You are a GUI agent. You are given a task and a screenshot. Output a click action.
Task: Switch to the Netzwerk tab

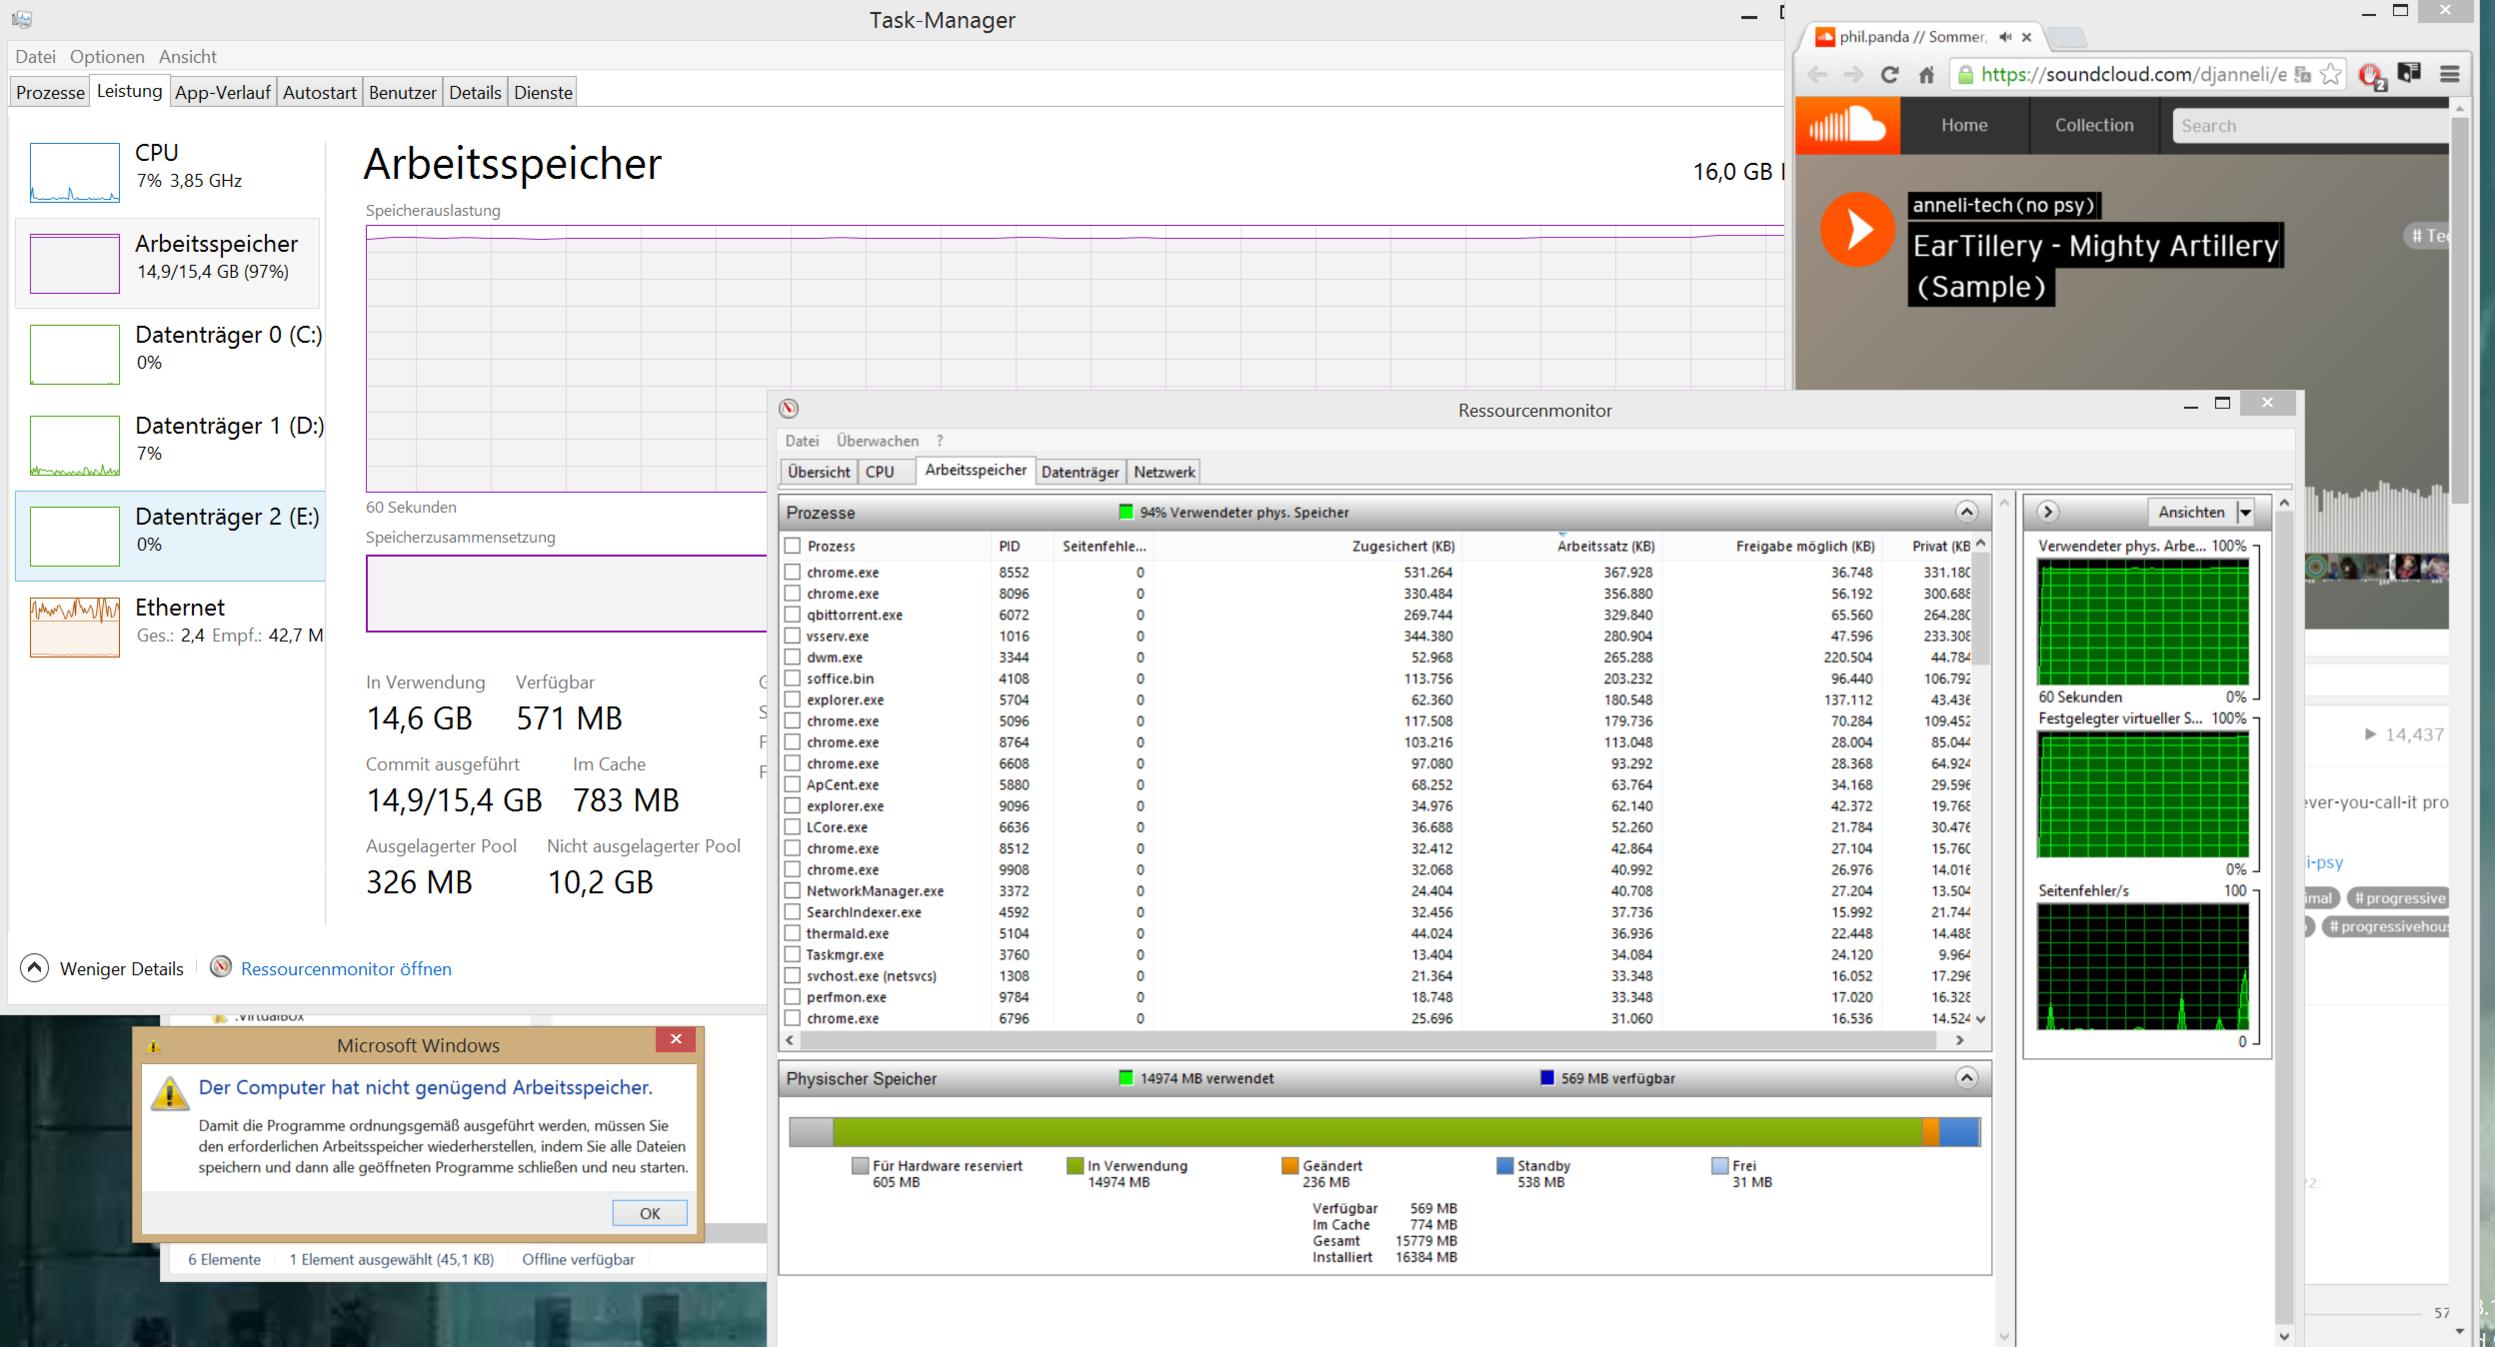1164,472
